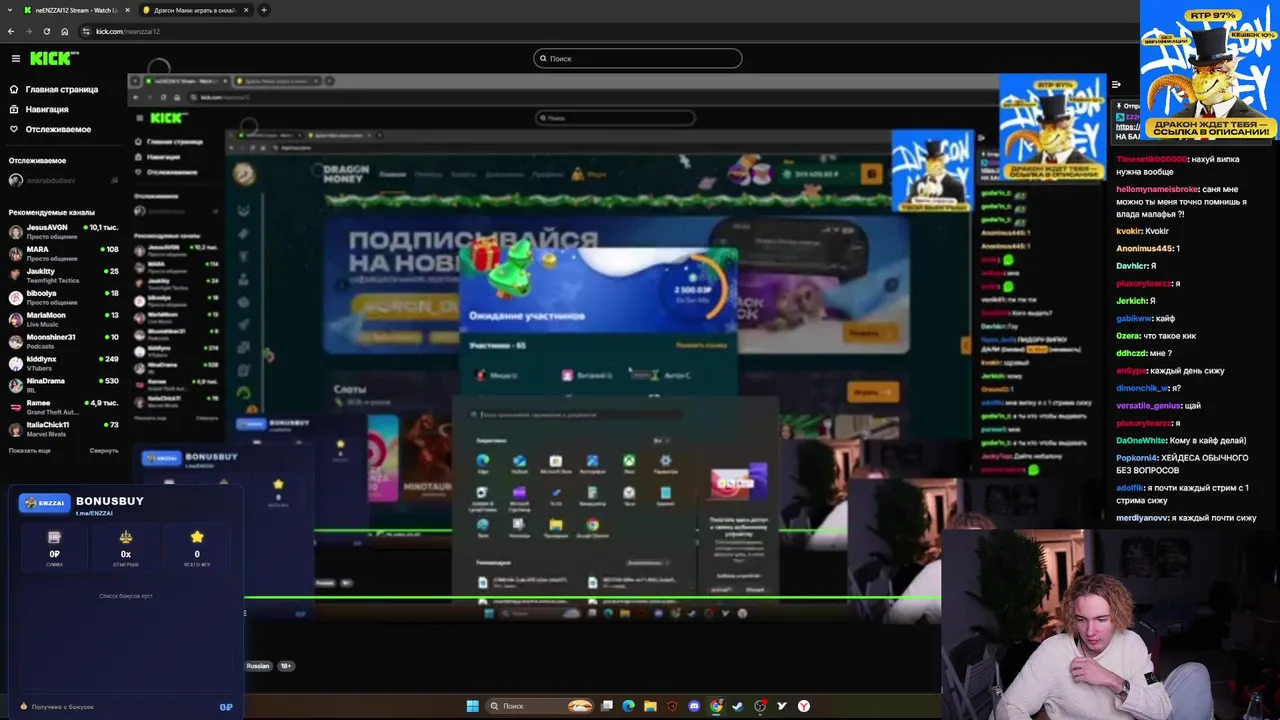Open File Explorer from taskbar
The width and height of the screenshot is (1280, 720).
pyautogui.click(x=650, y=706)
